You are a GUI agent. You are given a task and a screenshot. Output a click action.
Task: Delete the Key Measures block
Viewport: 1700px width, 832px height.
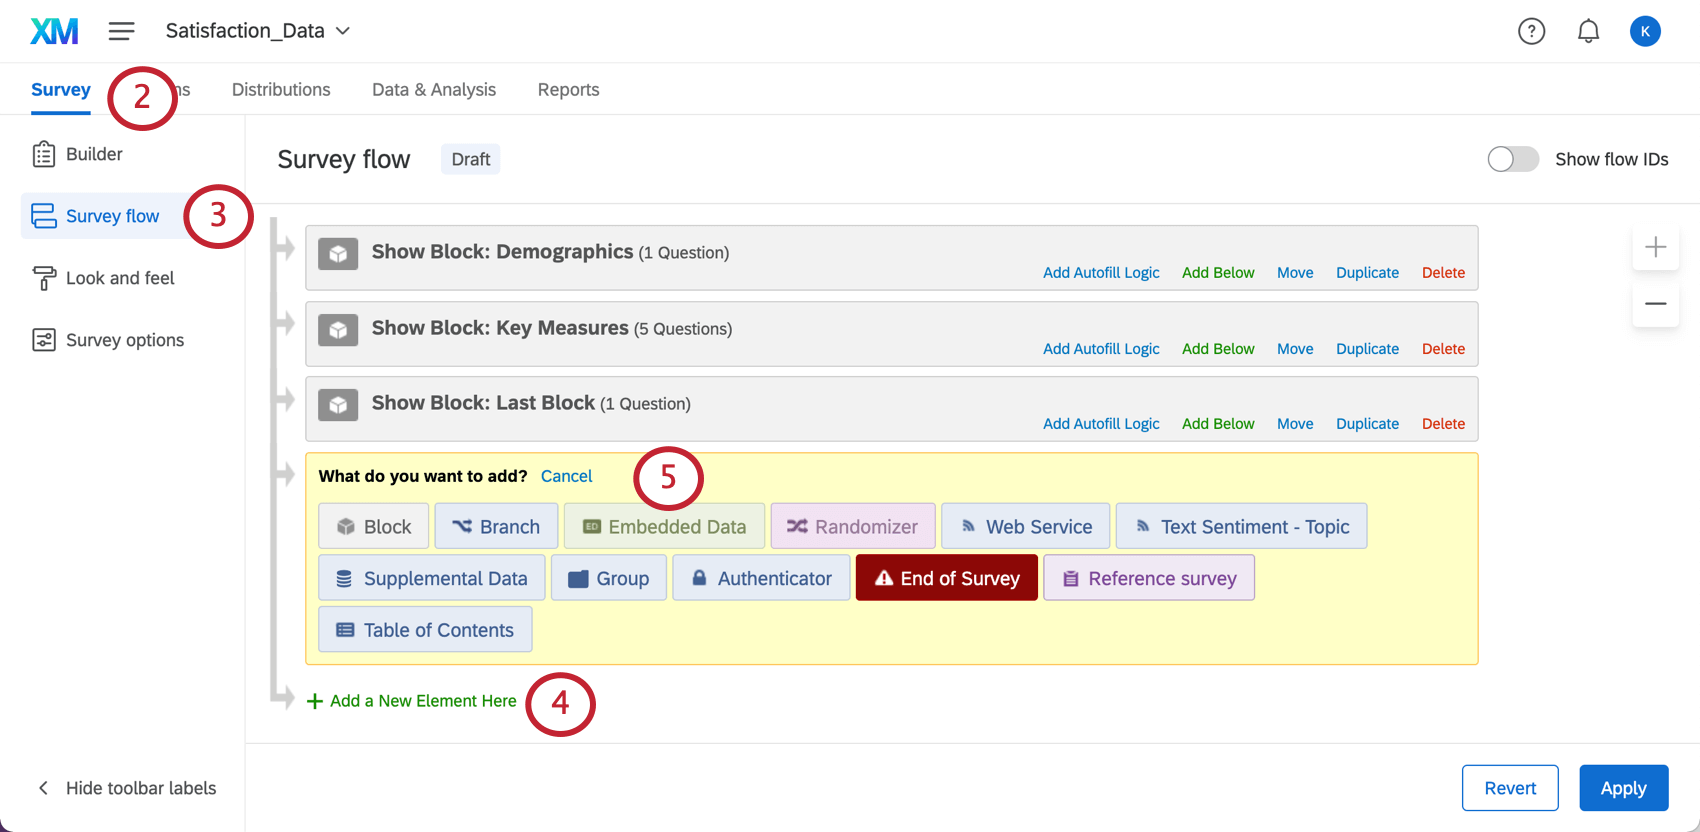click(1443, 349)
